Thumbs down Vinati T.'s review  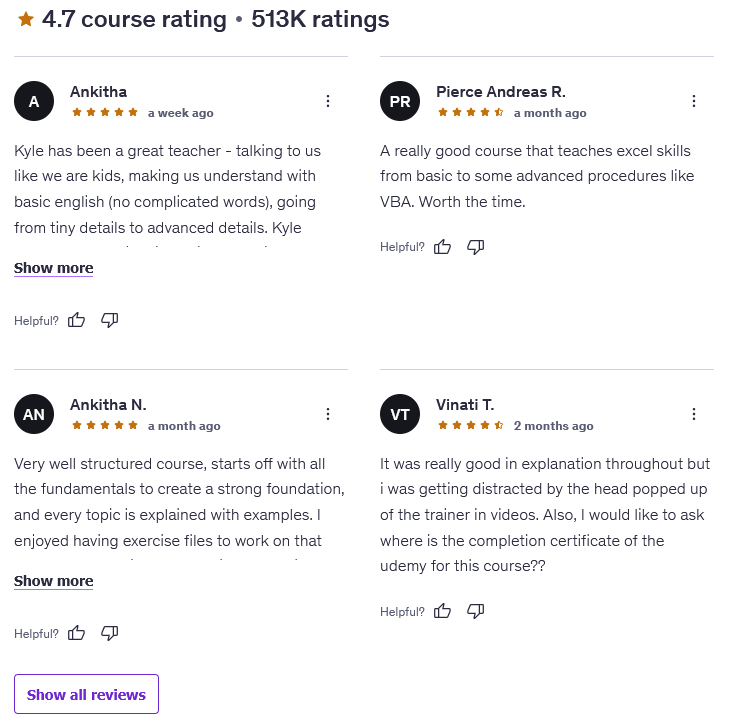[476, 611]
